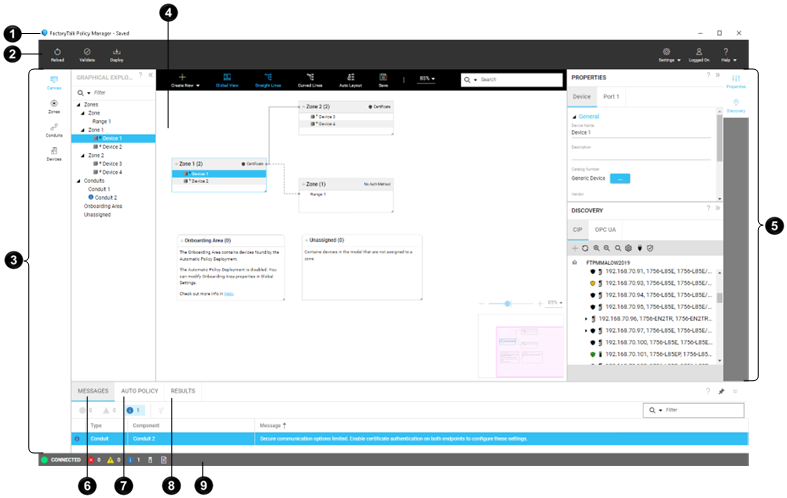Click the shield icon in Discovery toolbar
The image size is (787, 498).
pyautogui.click(x=650, y=248)
